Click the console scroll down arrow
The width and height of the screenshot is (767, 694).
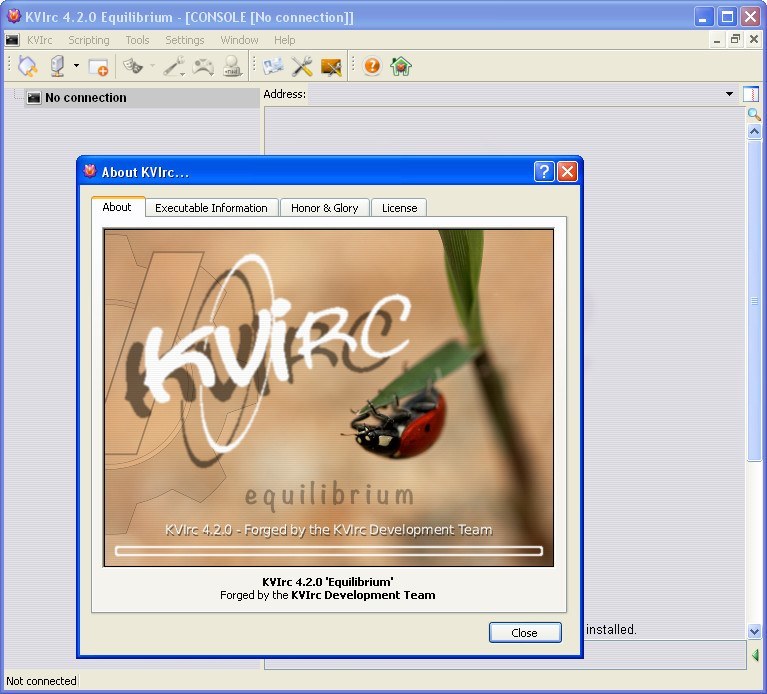tap(754, 631)
